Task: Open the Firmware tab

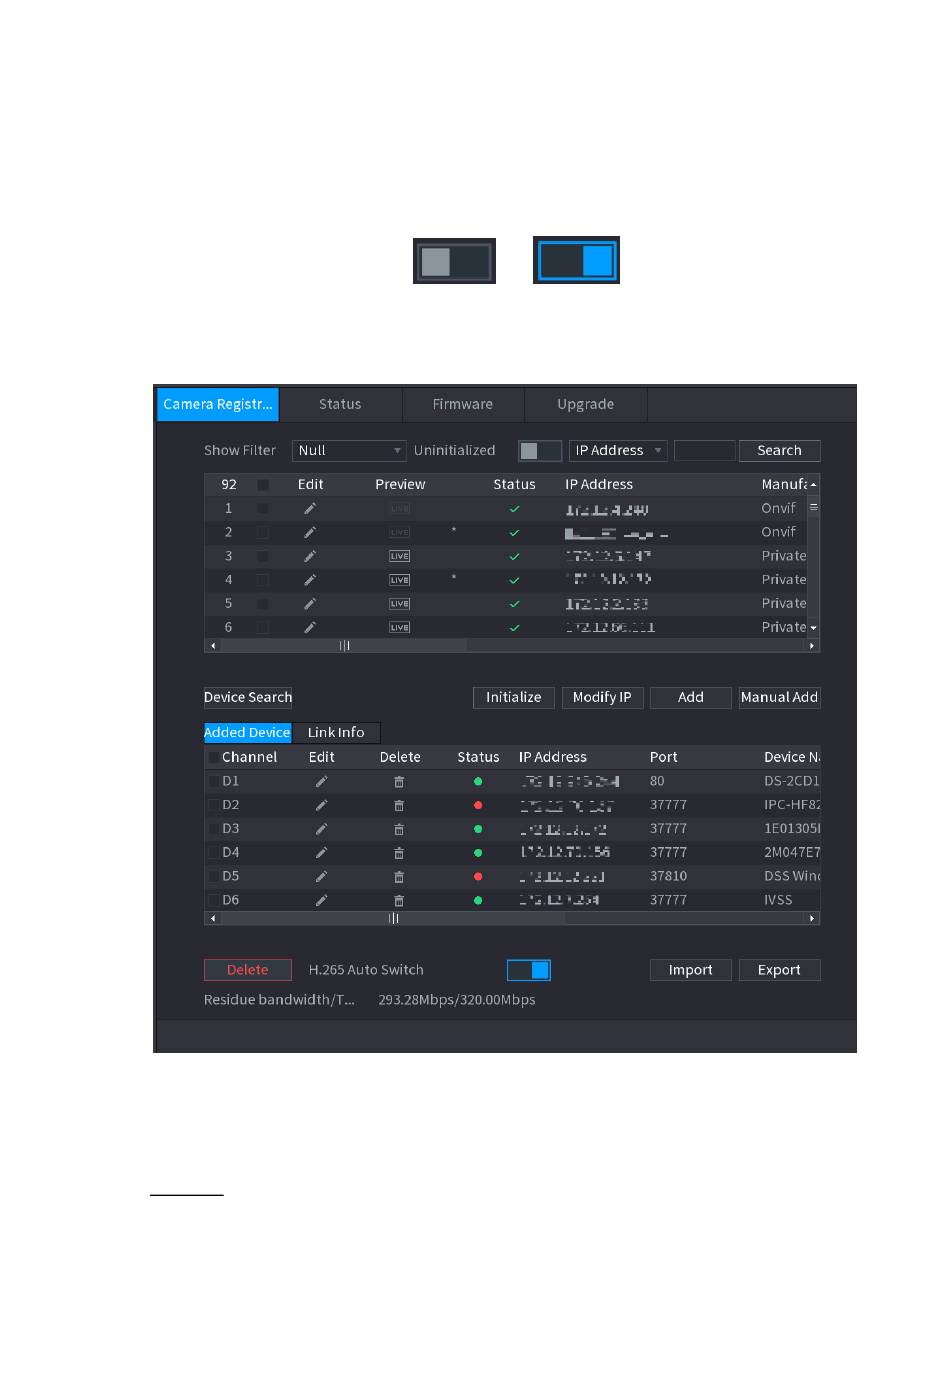Action: 463,404
